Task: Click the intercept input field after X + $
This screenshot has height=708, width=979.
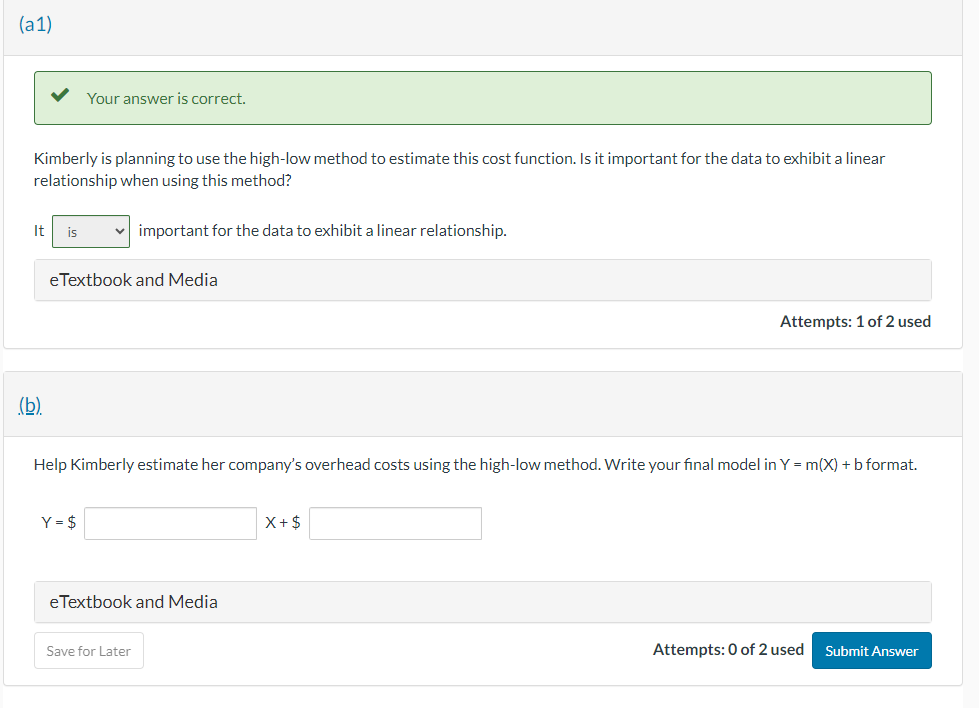Action: tap(395, 523)
